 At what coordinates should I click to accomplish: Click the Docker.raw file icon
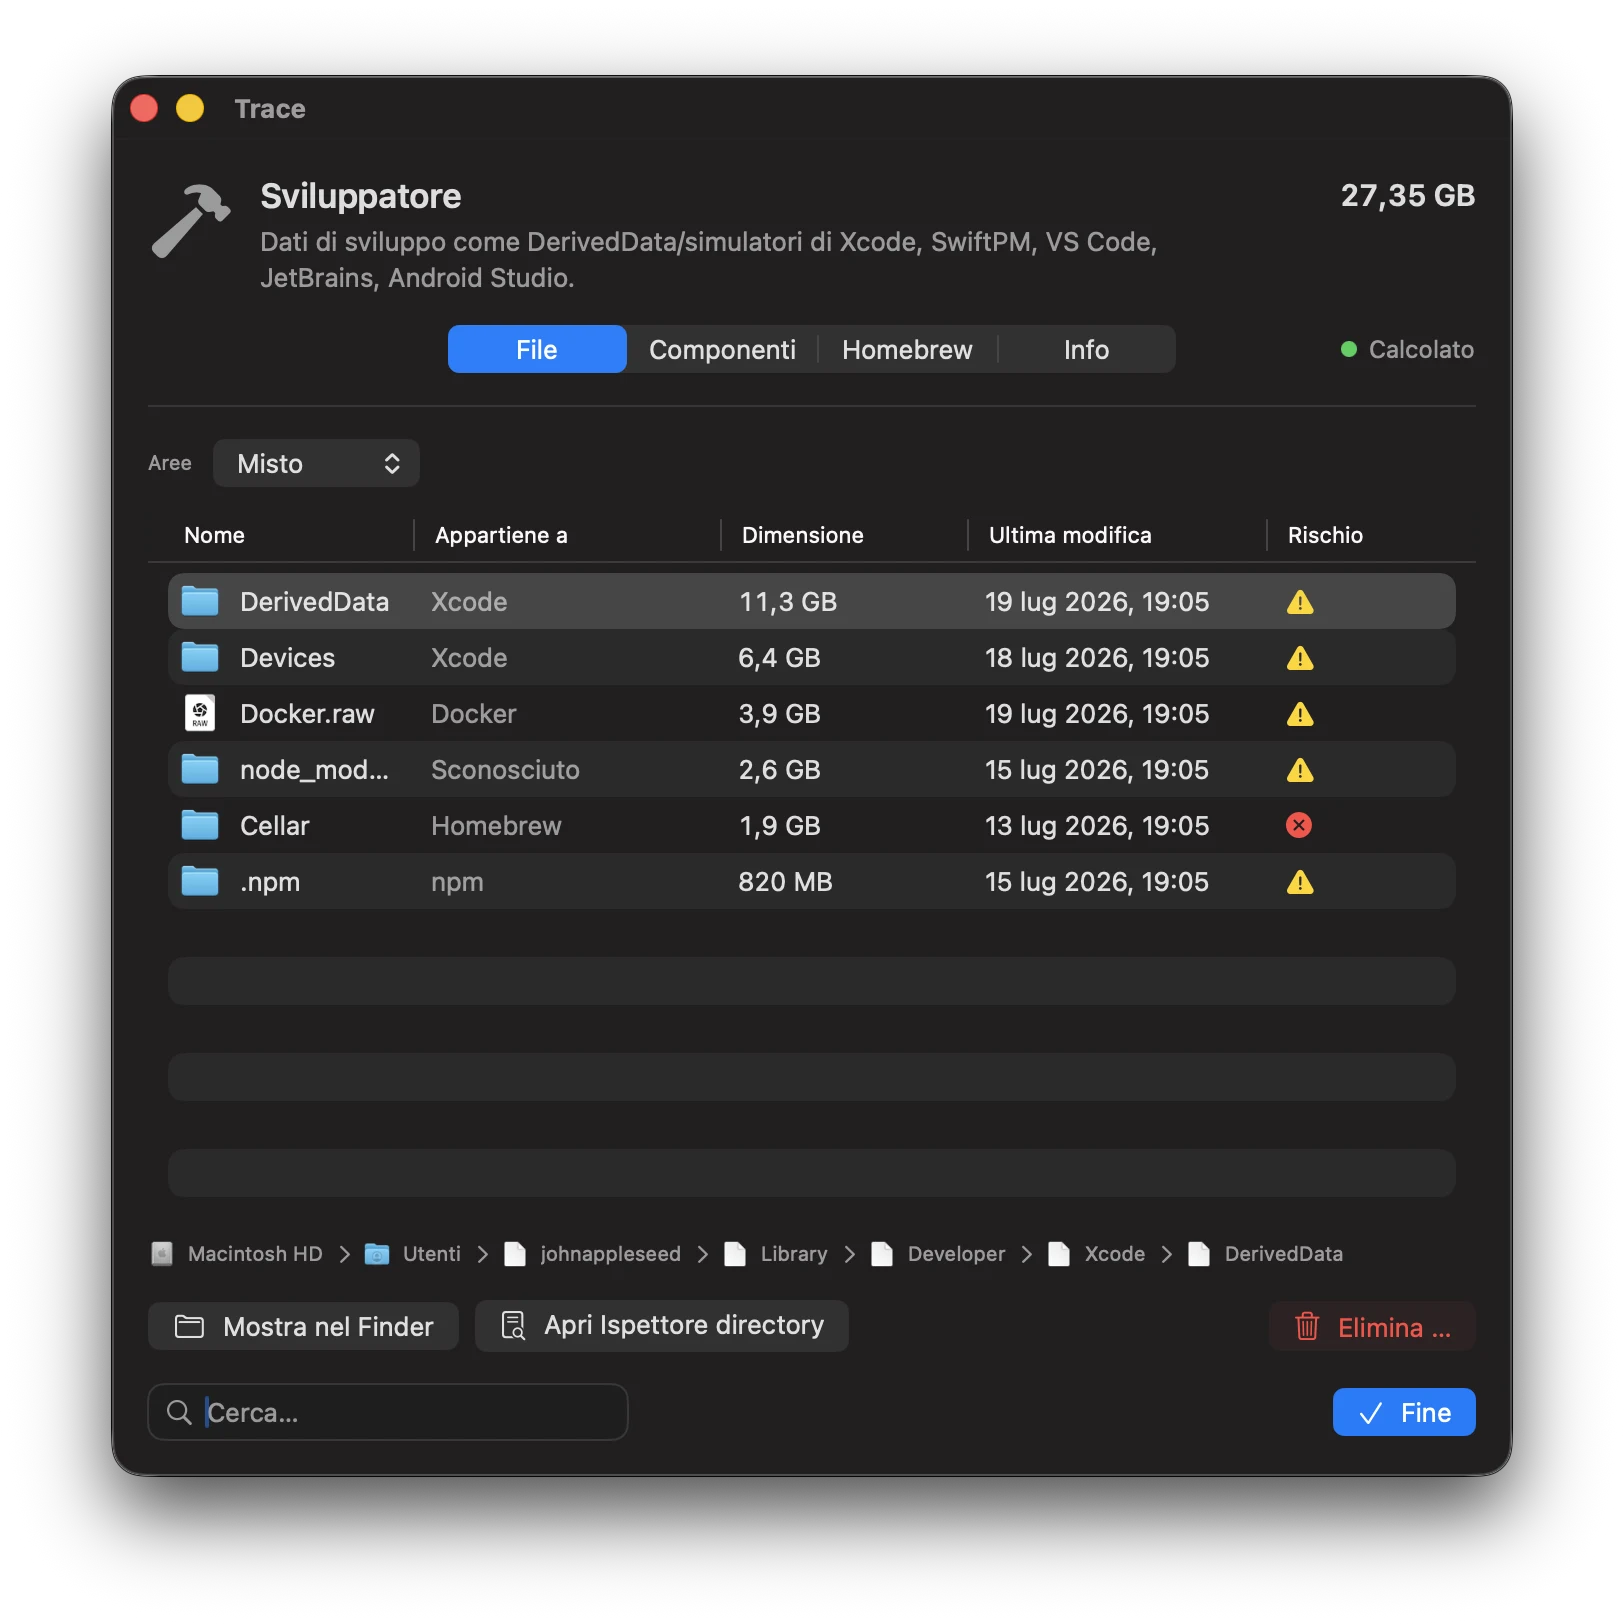[x=200, y=713]
